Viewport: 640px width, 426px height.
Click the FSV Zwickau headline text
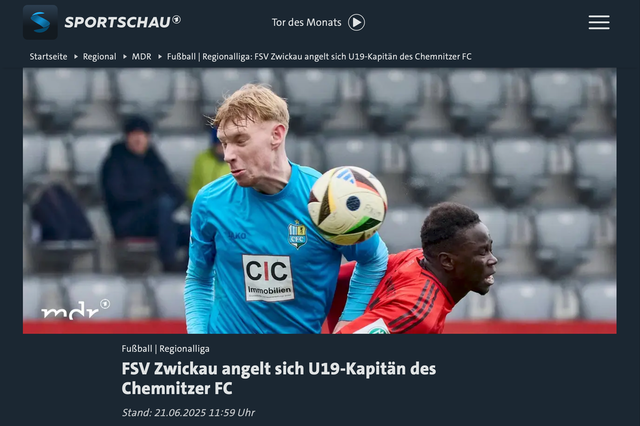click(x=279, y=378)
